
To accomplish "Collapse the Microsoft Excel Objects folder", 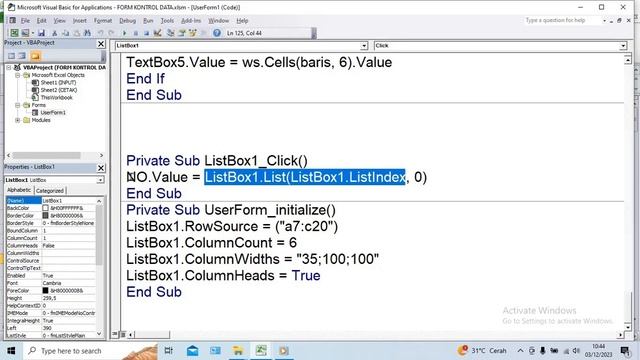I will coord(18,75).
